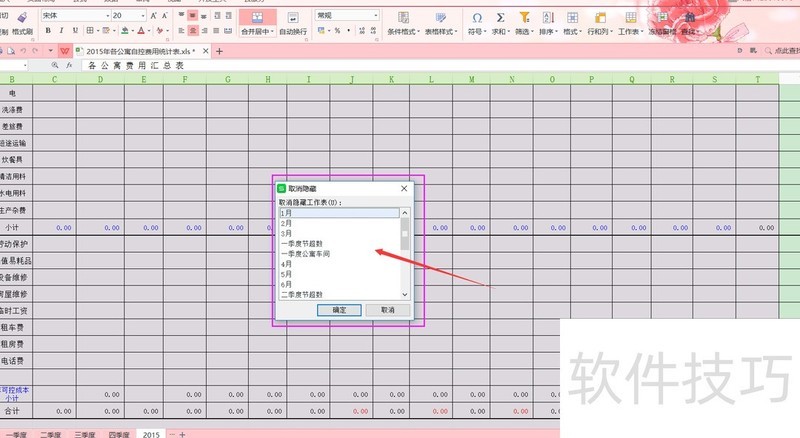Click the distributed alignment icon
Screen dimensions: 800x438
pos(228,31)
